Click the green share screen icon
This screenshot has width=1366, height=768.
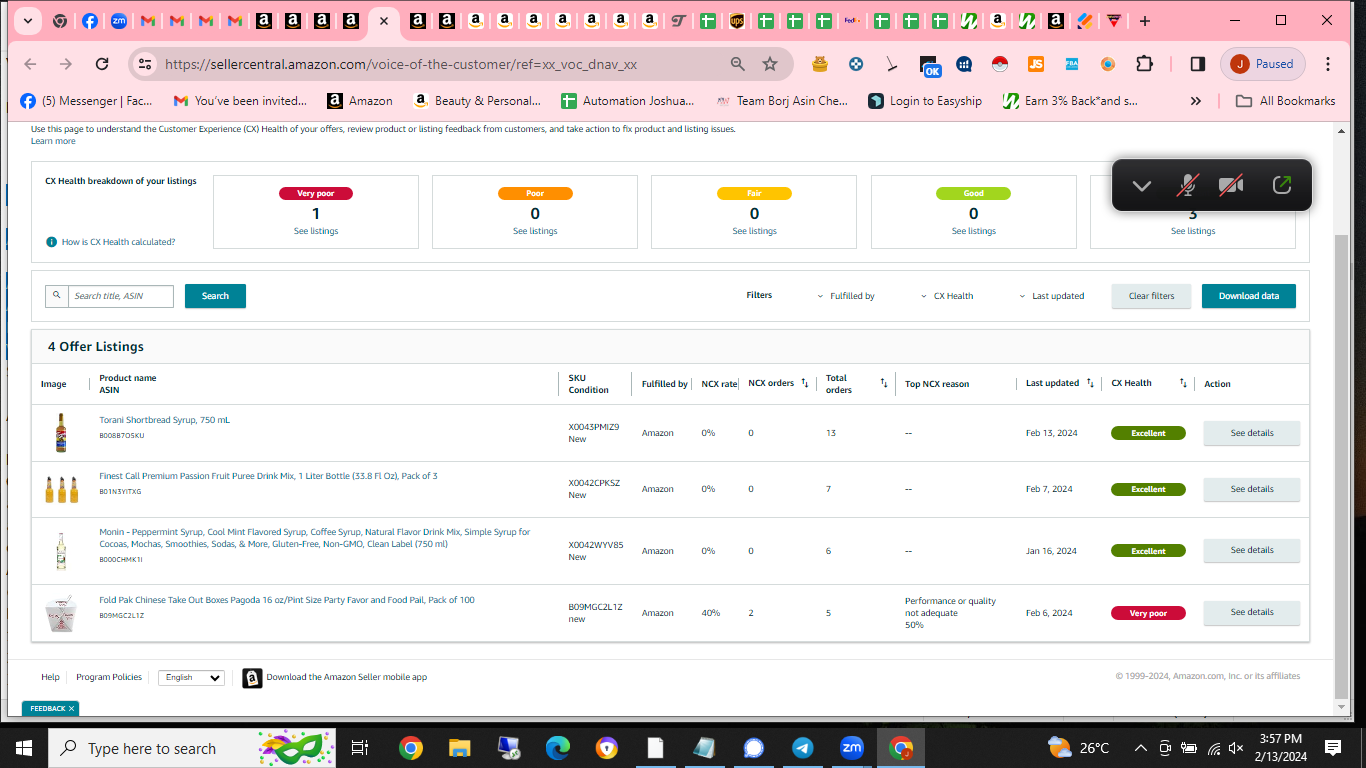click(1281, 185)
